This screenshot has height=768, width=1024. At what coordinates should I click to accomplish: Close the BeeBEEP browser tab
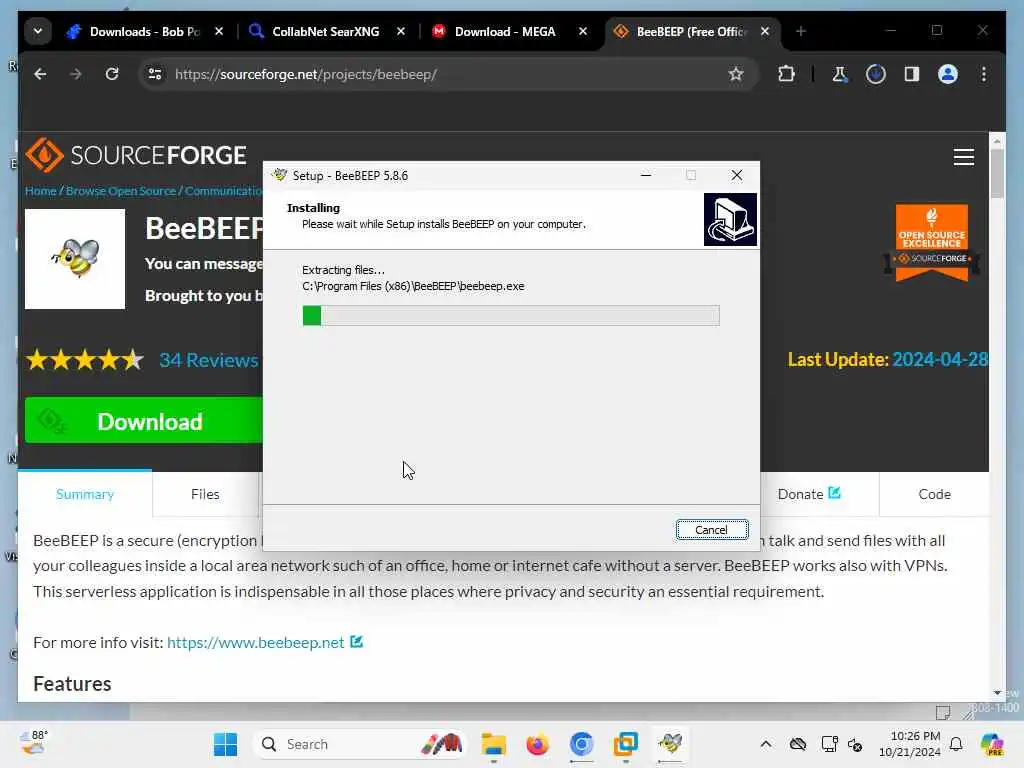(x=765, y=31)
